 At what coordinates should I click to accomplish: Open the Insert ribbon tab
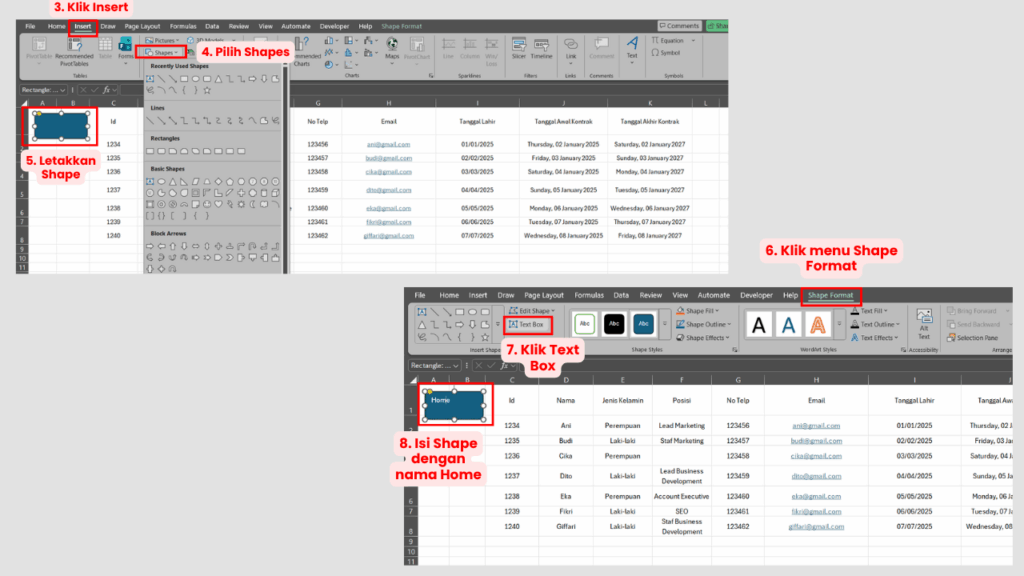[82, 26]
